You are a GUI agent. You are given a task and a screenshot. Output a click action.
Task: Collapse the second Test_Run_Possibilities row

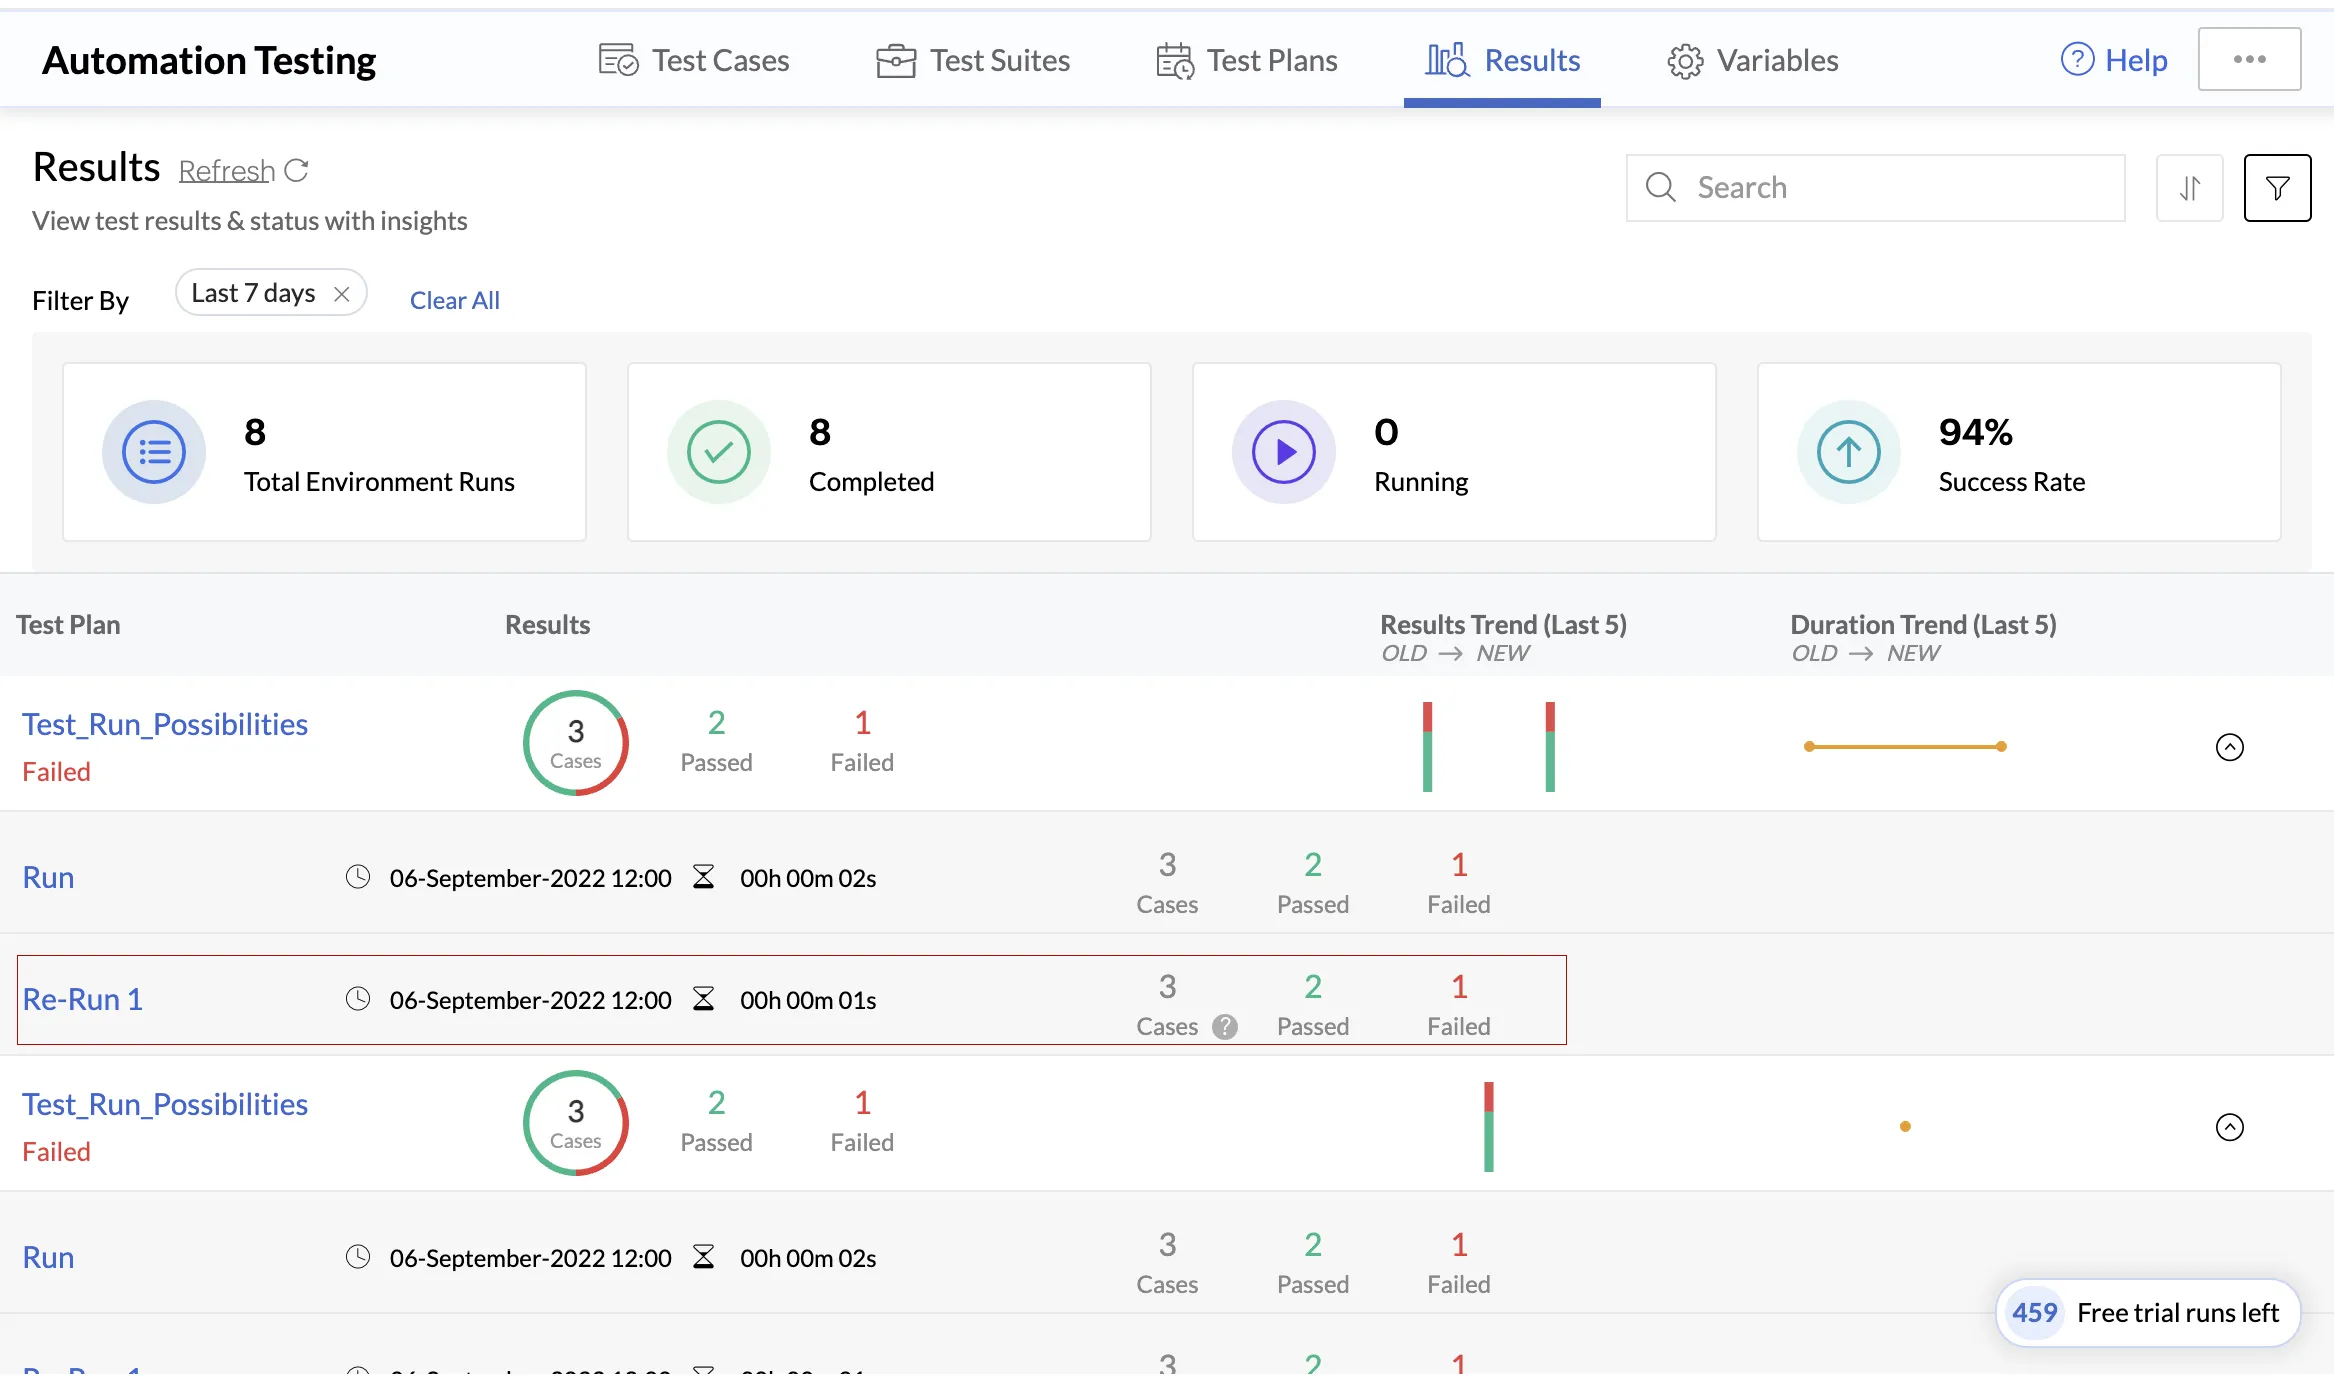pyautogui.click(x=2230, y=1127)
